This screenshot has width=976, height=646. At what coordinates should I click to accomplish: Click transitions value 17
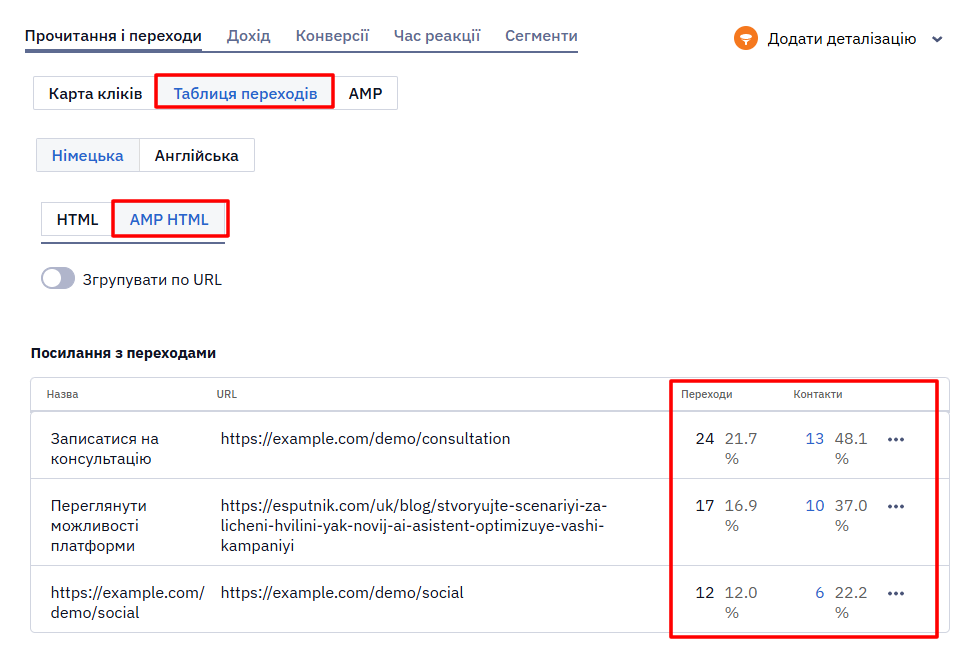[x=705, y=506]
